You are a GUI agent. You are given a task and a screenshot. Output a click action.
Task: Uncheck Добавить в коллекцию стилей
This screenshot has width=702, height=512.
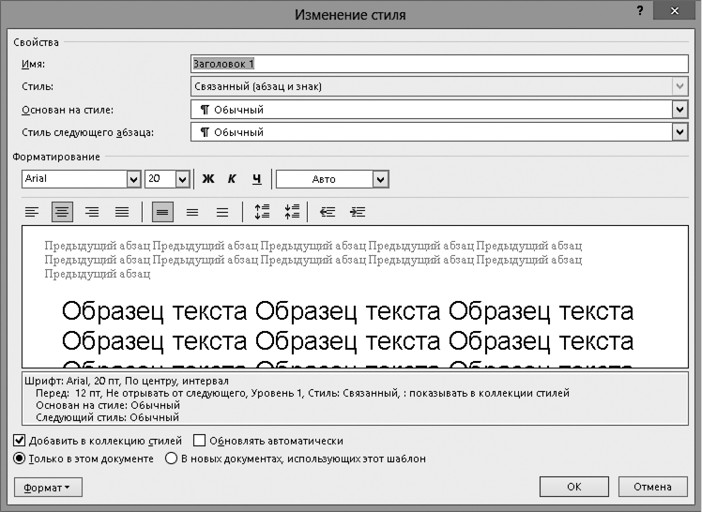coord(21,440)
